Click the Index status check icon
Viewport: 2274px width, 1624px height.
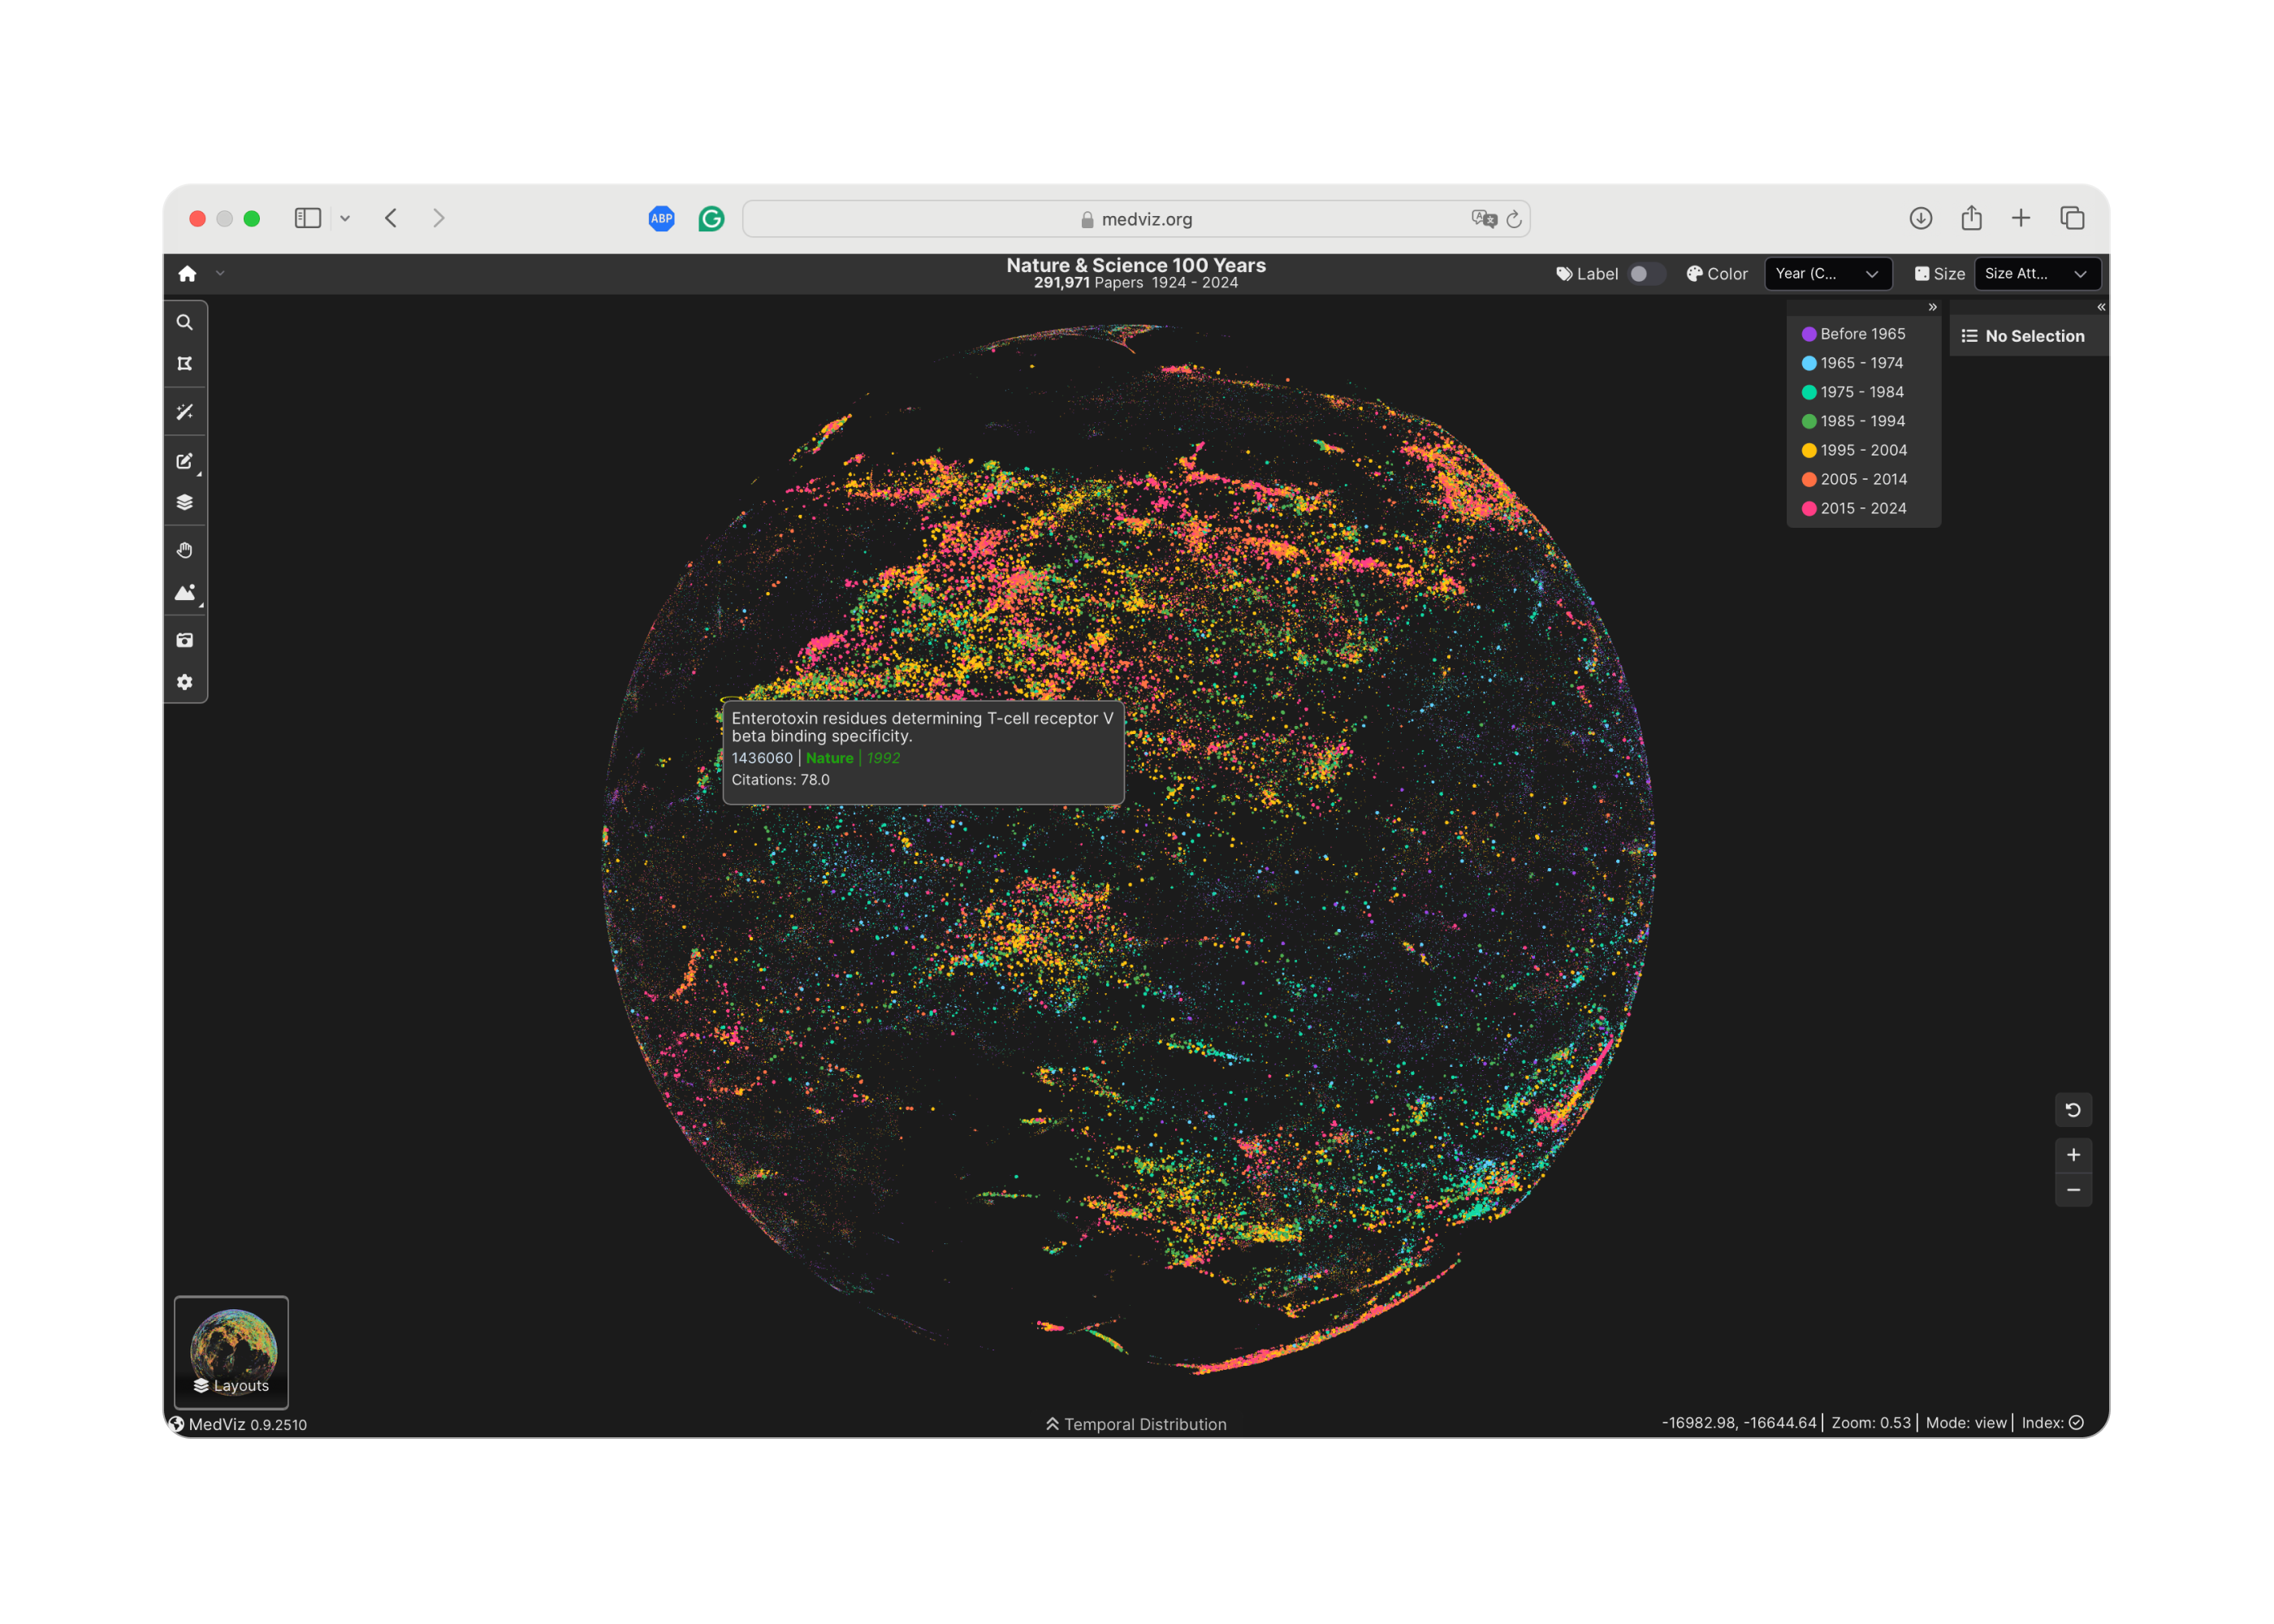[x=2077, y=1423]
